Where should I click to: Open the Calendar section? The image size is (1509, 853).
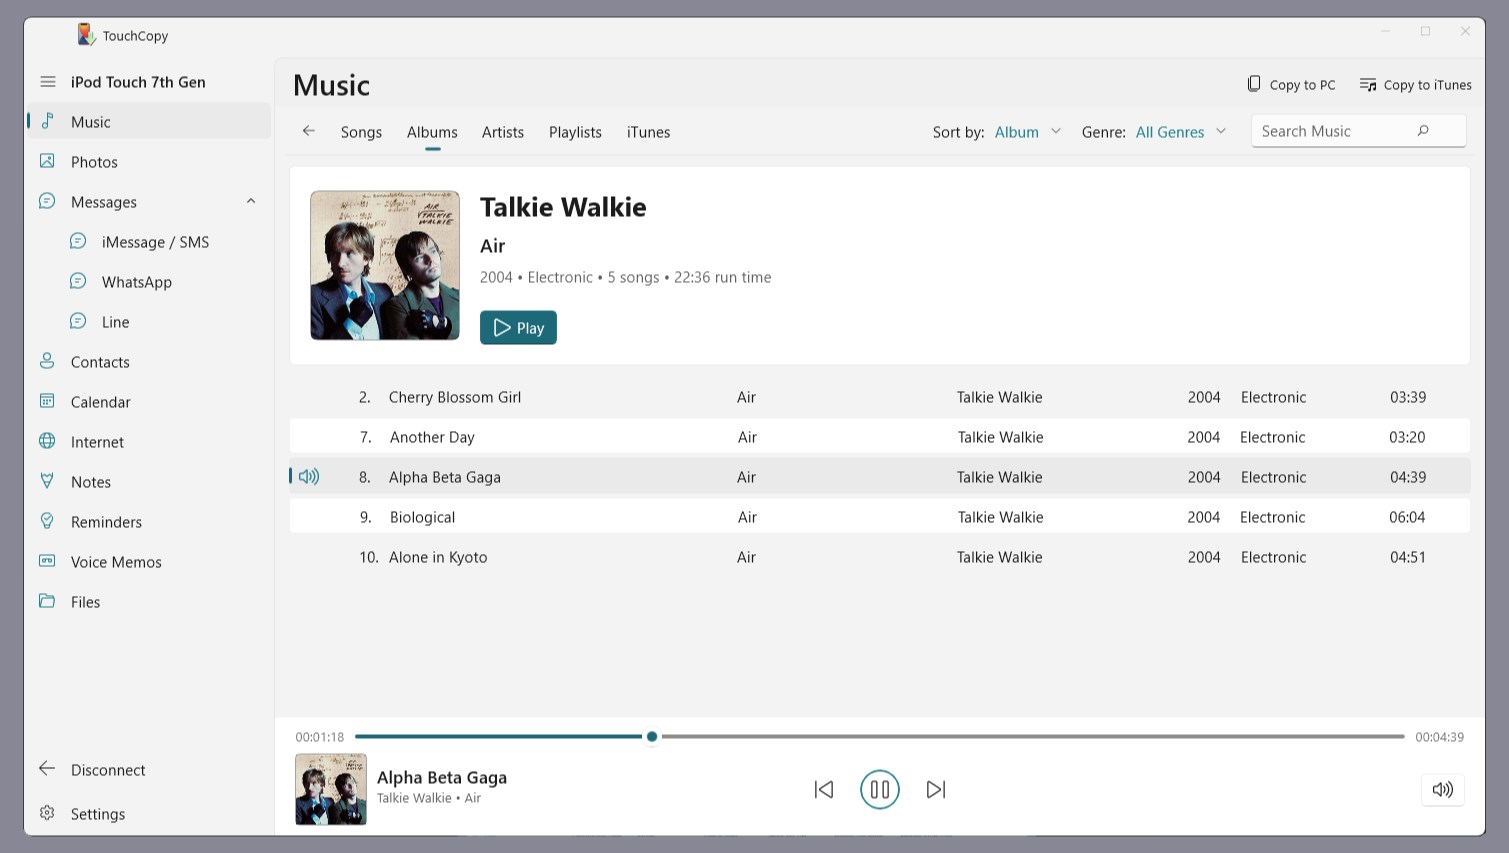point(148,402)
